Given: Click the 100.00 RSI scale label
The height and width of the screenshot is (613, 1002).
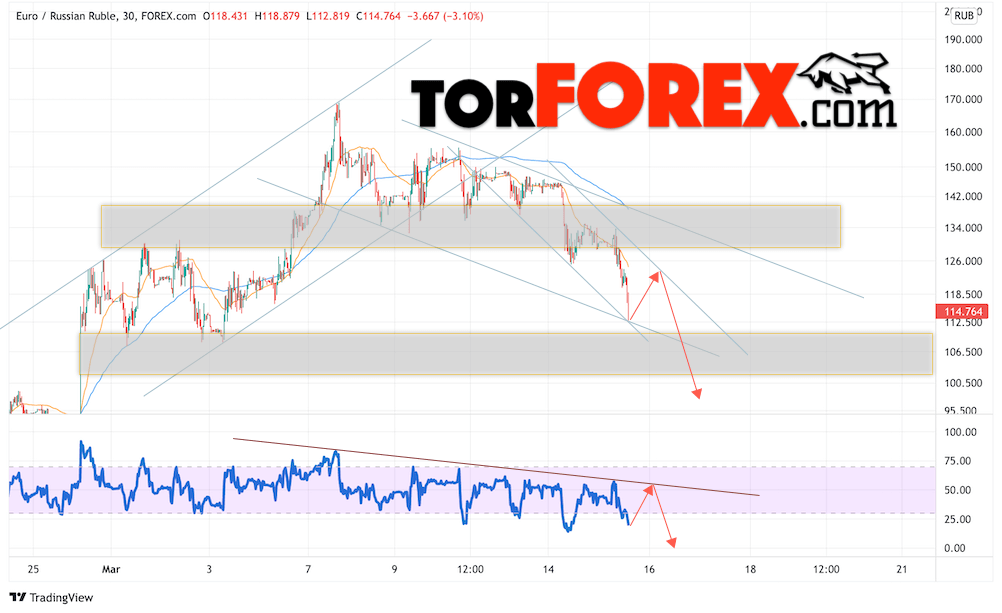Looking at the screenshot, I should [x=960, y=433].
